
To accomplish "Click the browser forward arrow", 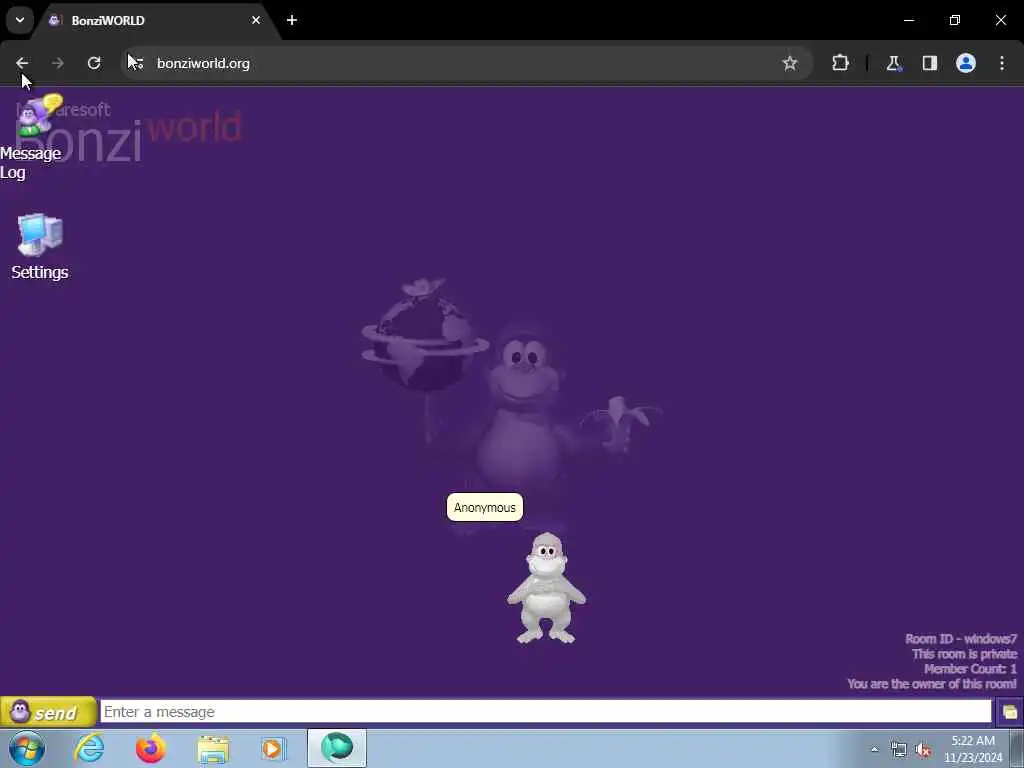I will 57,63.
